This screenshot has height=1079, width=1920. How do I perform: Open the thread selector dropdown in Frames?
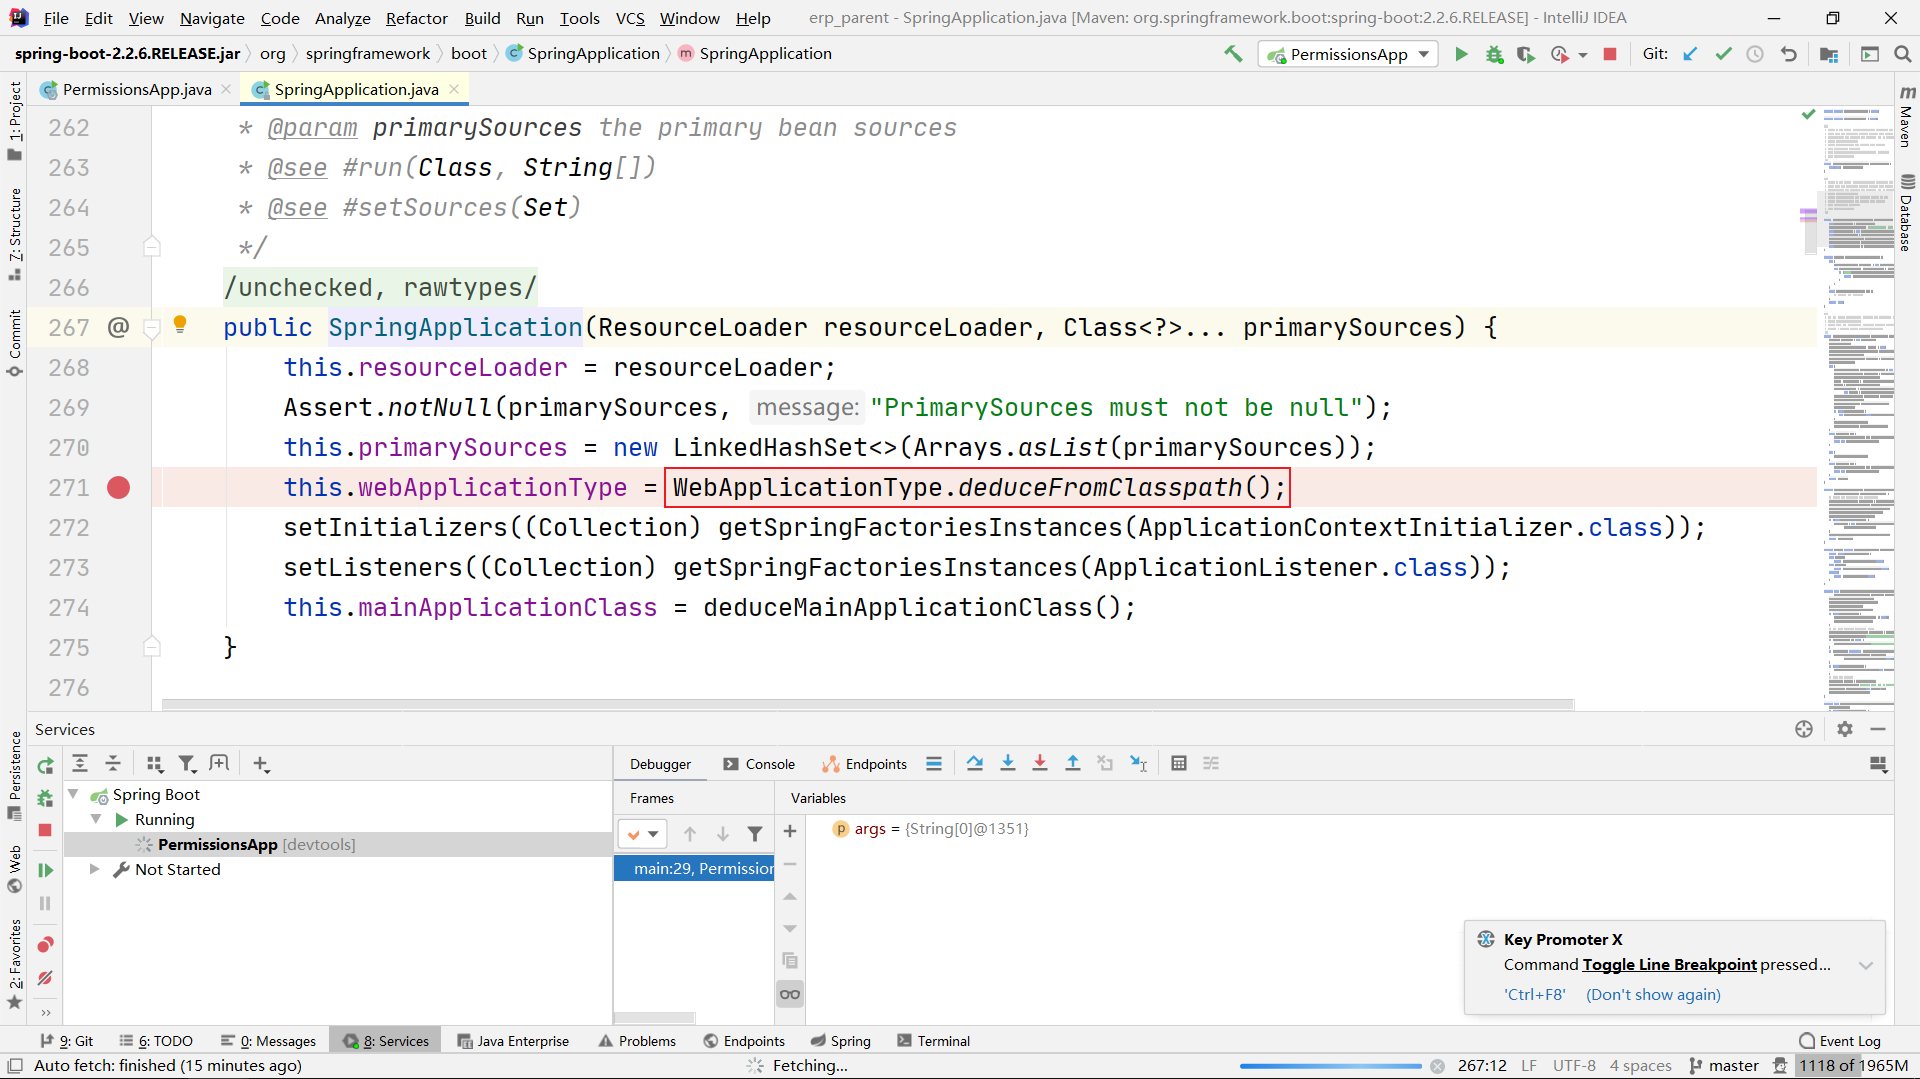pyautogui.click(x=642, y=833)
